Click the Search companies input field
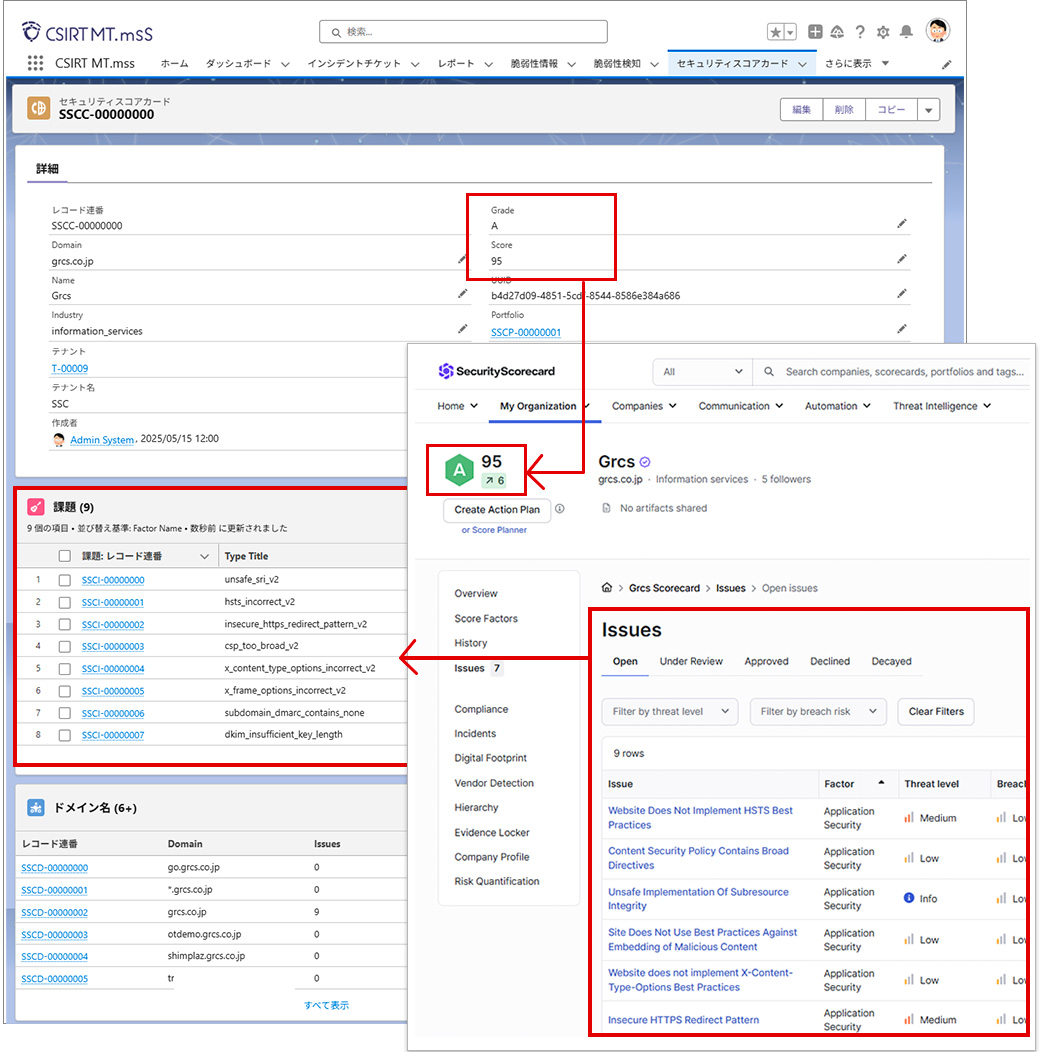The width and height of the screenshot is (1040, 1052). pos(904,372)
